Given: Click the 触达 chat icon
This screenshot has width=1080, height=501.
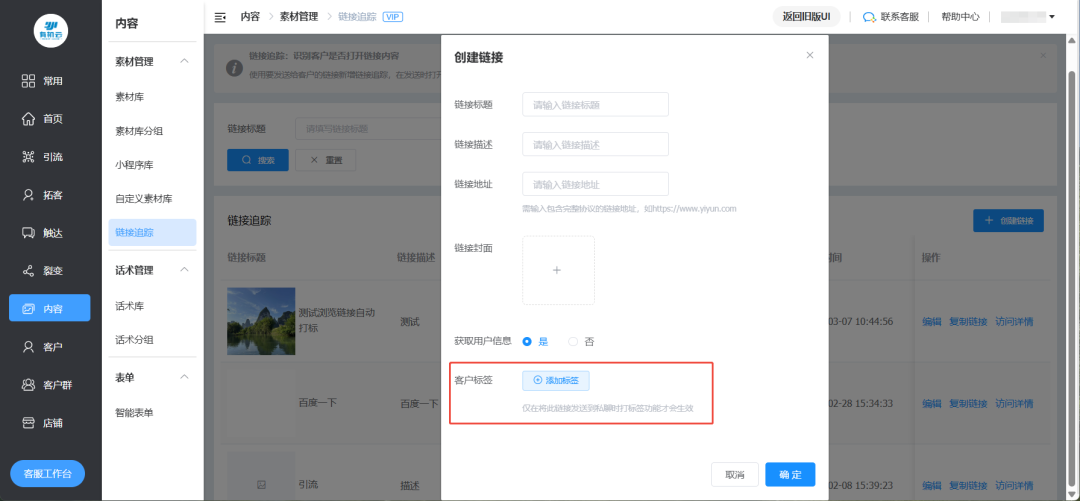Looking at the screenshot, I should coord(28,233).
